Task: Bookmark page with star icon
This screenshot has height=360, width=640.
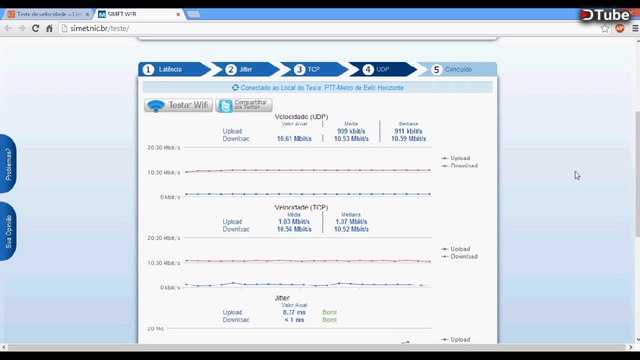Action: pyautogui.click(x=605, y=28)
